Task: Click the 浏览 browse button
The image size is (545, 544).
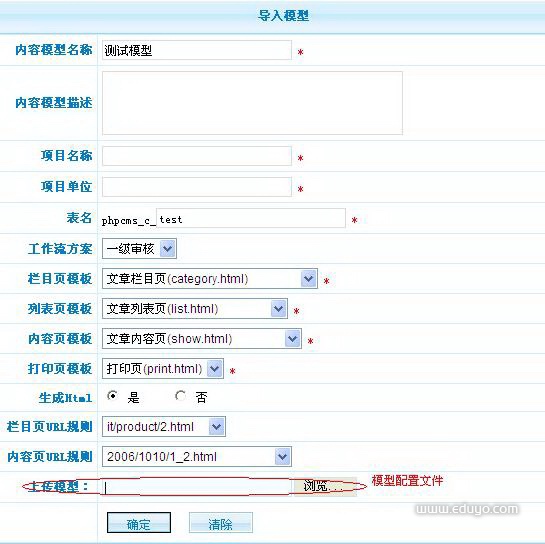Action: click(325, 486)
